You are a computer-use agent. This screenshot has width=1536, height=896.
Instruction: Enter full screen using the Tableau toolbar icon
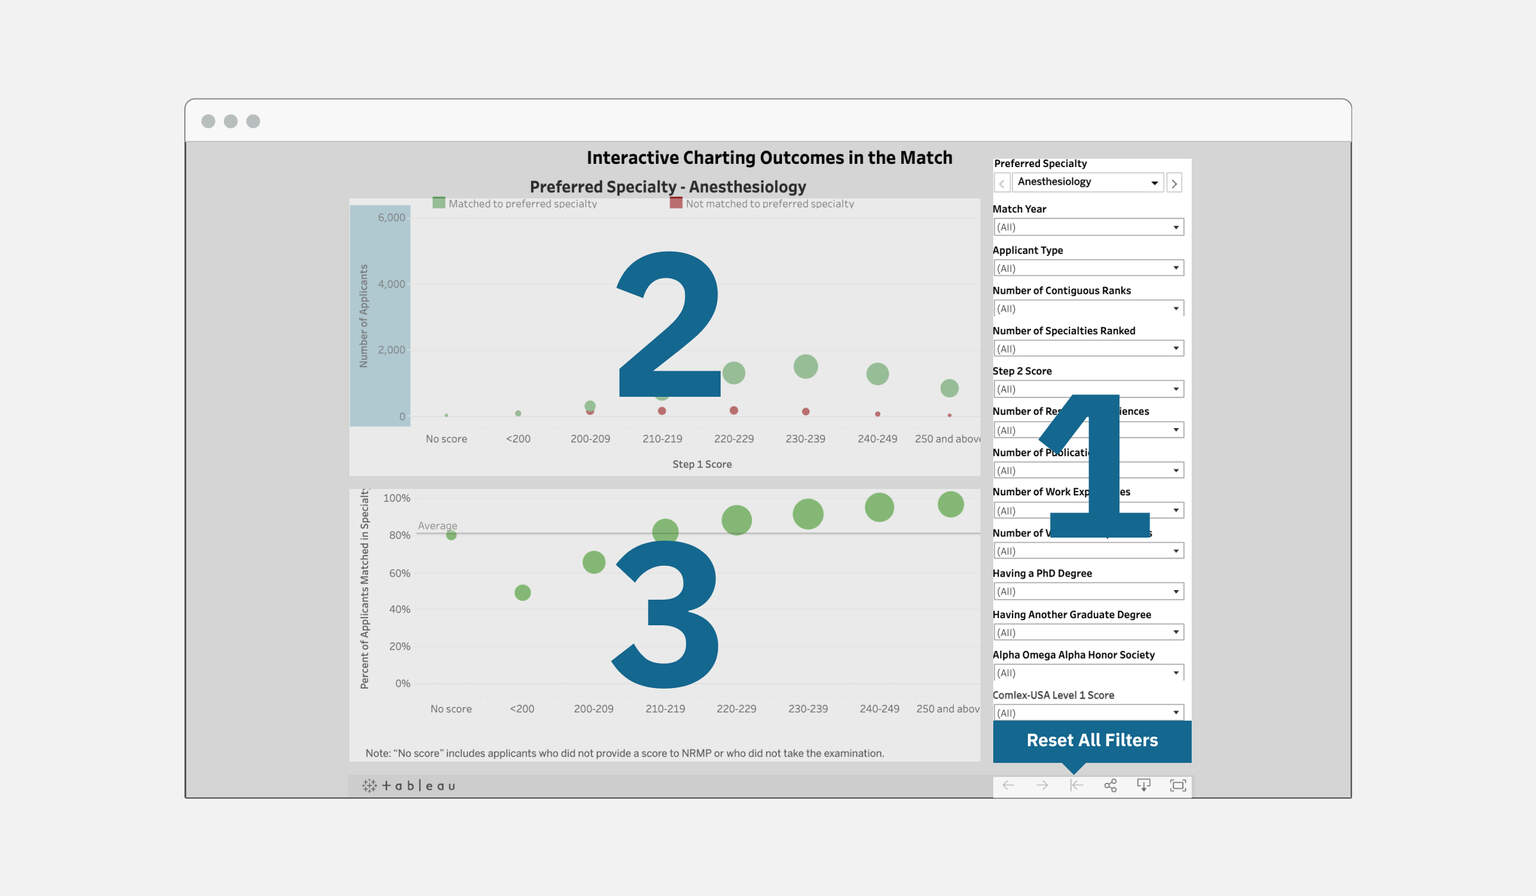coord(1178,786)
